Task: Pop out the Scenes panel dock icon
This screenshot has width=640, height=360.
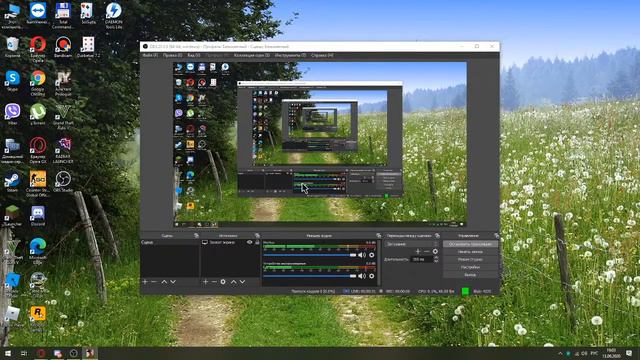Action: tap(196, 236)
